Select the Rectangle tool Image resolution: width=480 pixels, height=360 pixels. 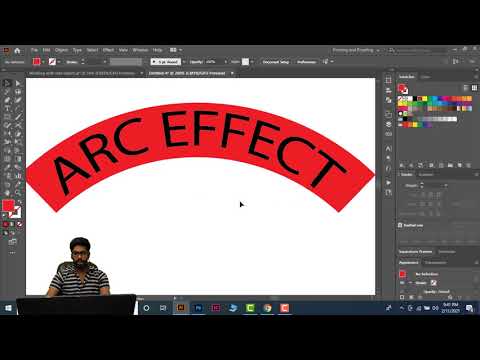7,117
